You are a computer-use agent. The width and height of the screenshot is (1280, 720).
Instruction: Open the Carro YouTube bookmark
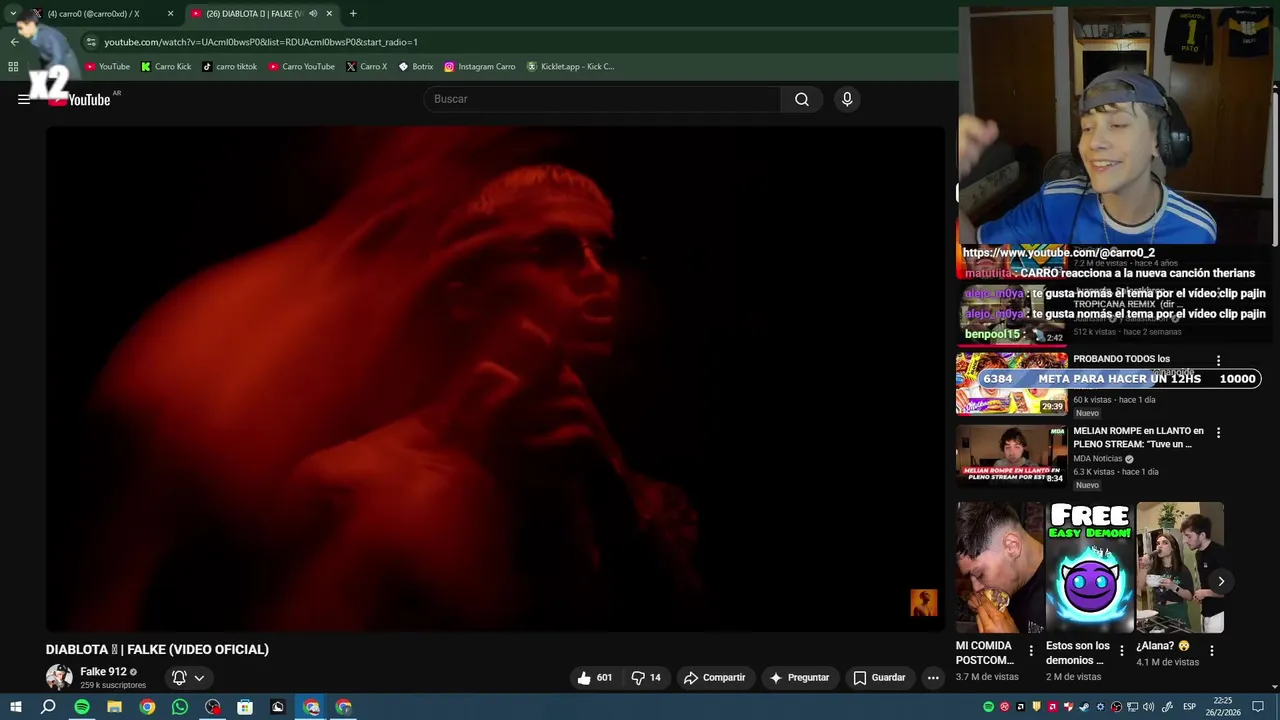click(302, 67)
